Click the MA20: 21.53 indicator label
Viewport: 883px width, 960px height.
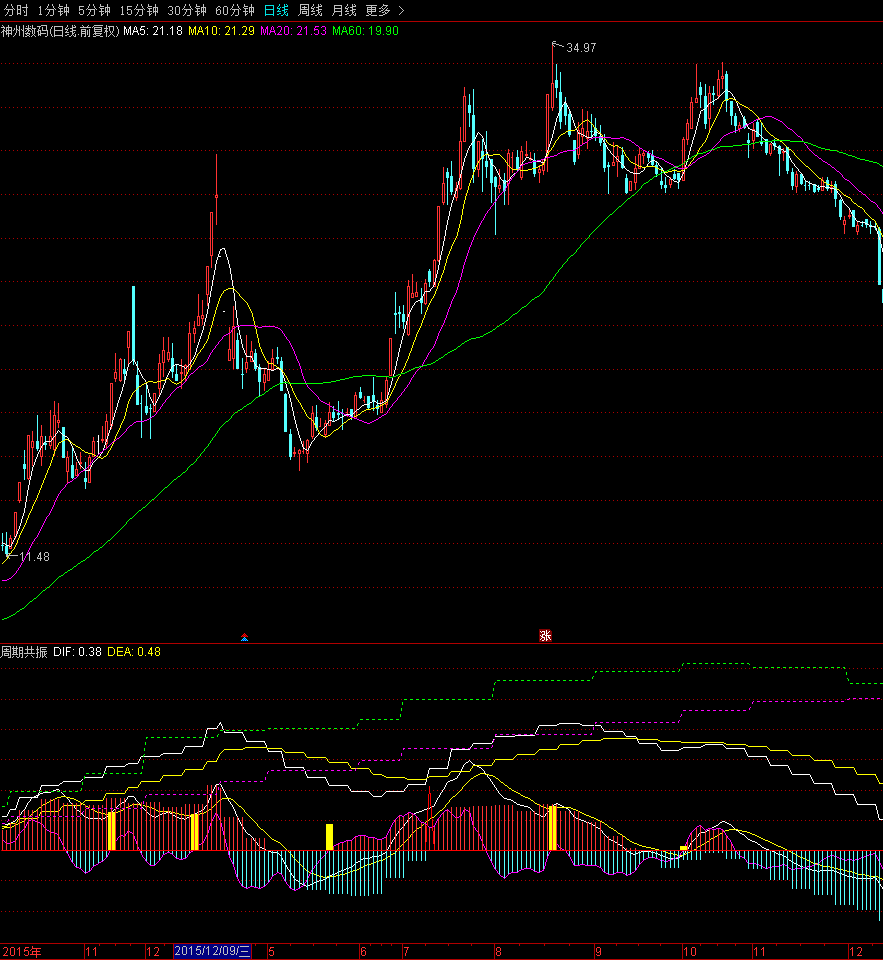click(x=293, y=31)
